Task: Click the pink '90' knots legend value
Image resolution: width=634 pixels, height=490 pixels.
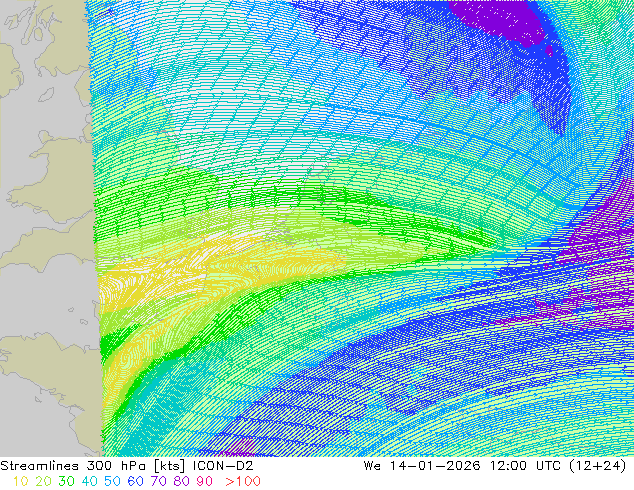Action: (x=205, y=481)
